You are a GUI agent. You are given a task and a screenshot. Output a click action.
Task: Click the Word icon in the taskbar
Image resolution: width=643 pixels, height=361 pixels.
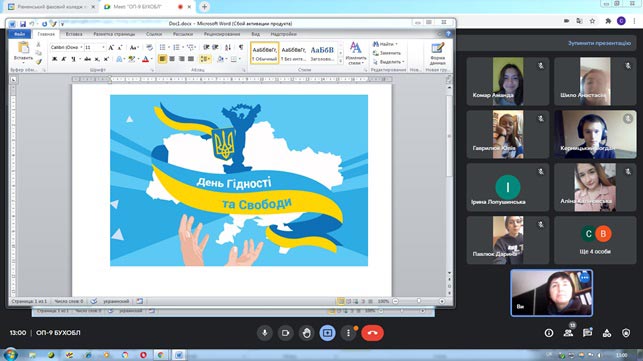179,355
